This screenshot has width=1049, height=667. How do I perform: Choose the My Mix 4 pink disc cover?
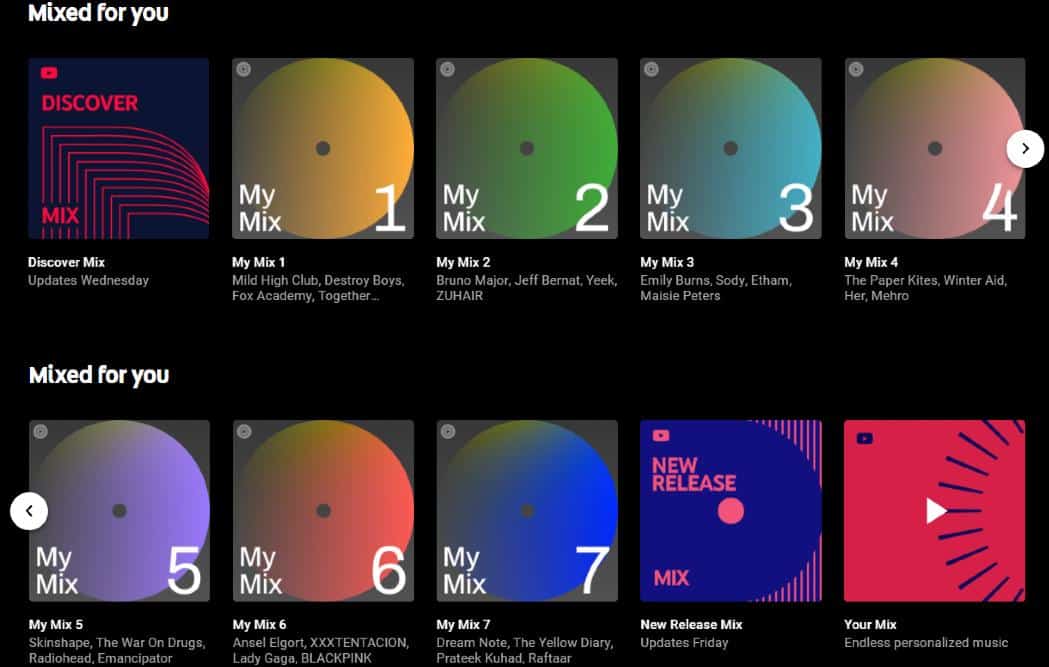coord(935,149)
